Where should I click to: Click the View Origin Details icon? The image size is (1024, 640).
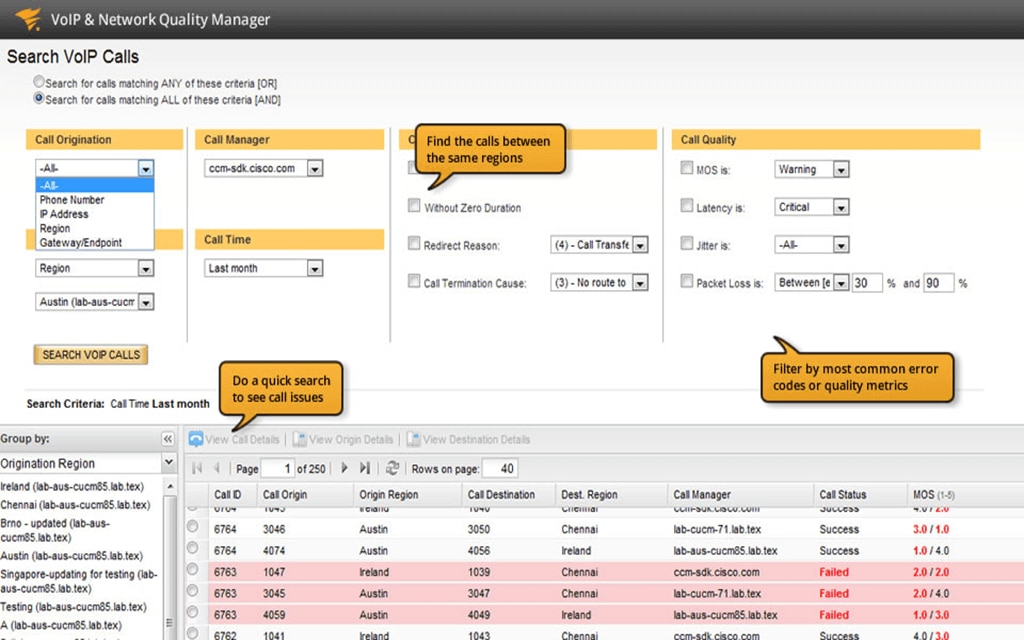(299, 439)
